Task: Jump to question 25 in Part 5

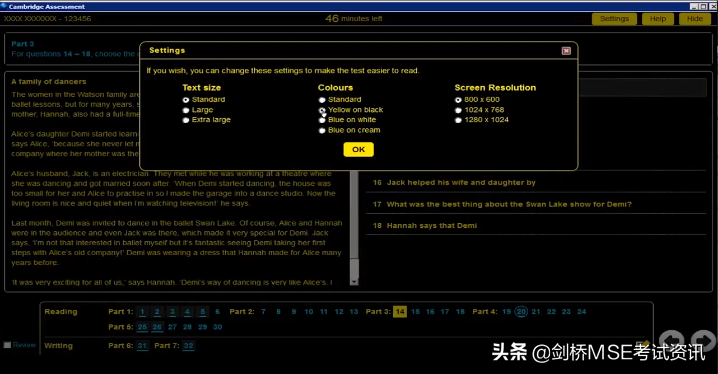Action: point(142,327)
